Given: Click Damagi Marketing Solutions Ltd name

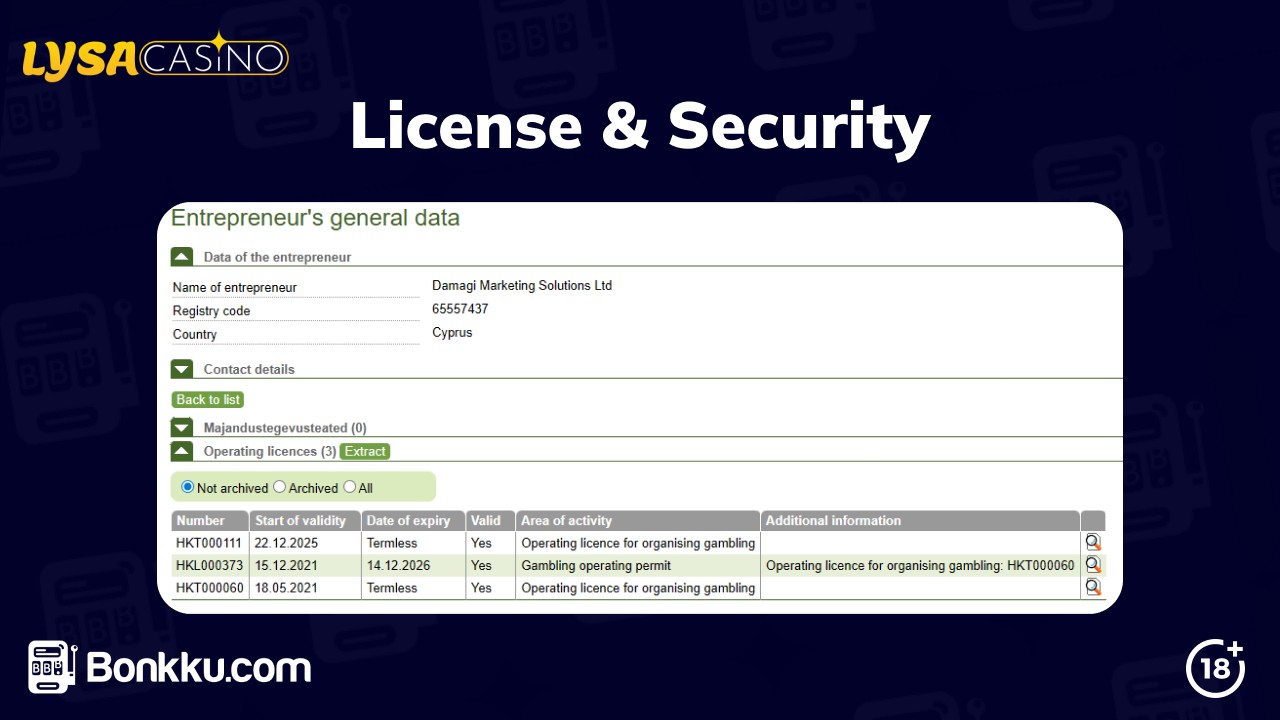Looking at the screenshot, I should coord(522,286).
